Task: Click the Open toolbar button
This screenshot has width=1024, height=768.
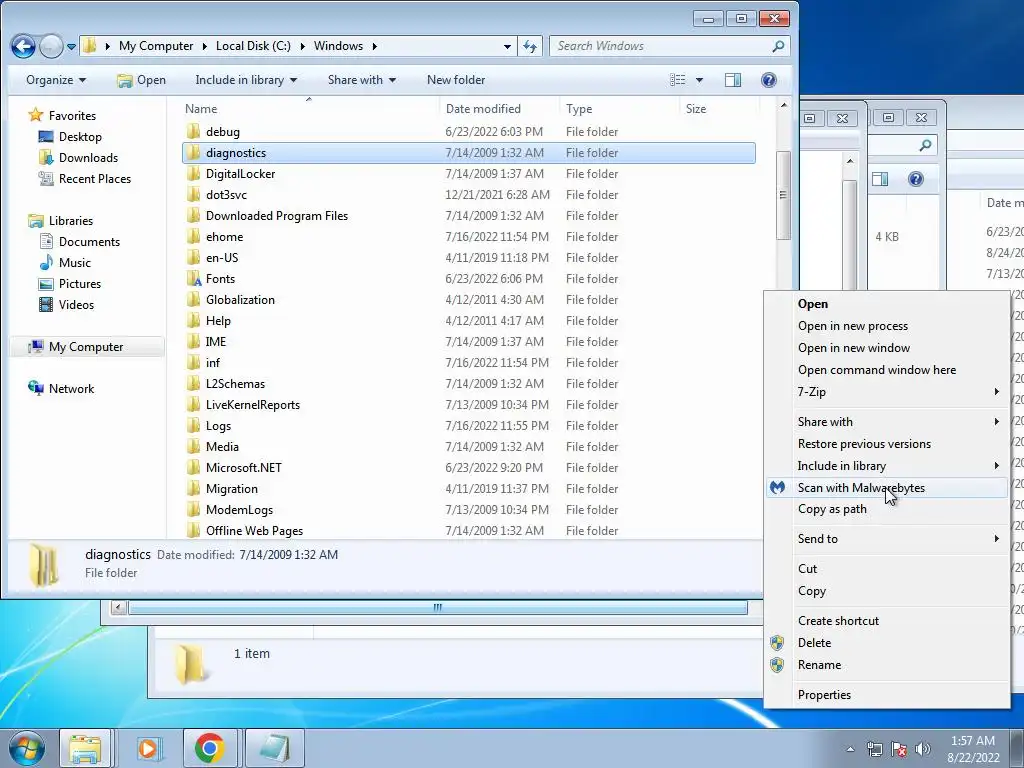Action: [x=141, y=80]
